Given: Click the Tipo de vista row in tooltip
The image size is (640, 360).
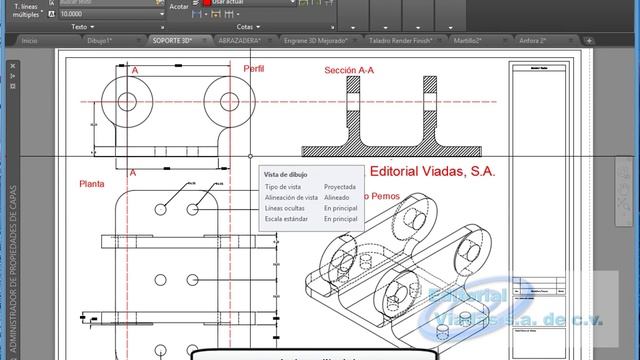Looking at the screenshot, I should click(311, 187).
